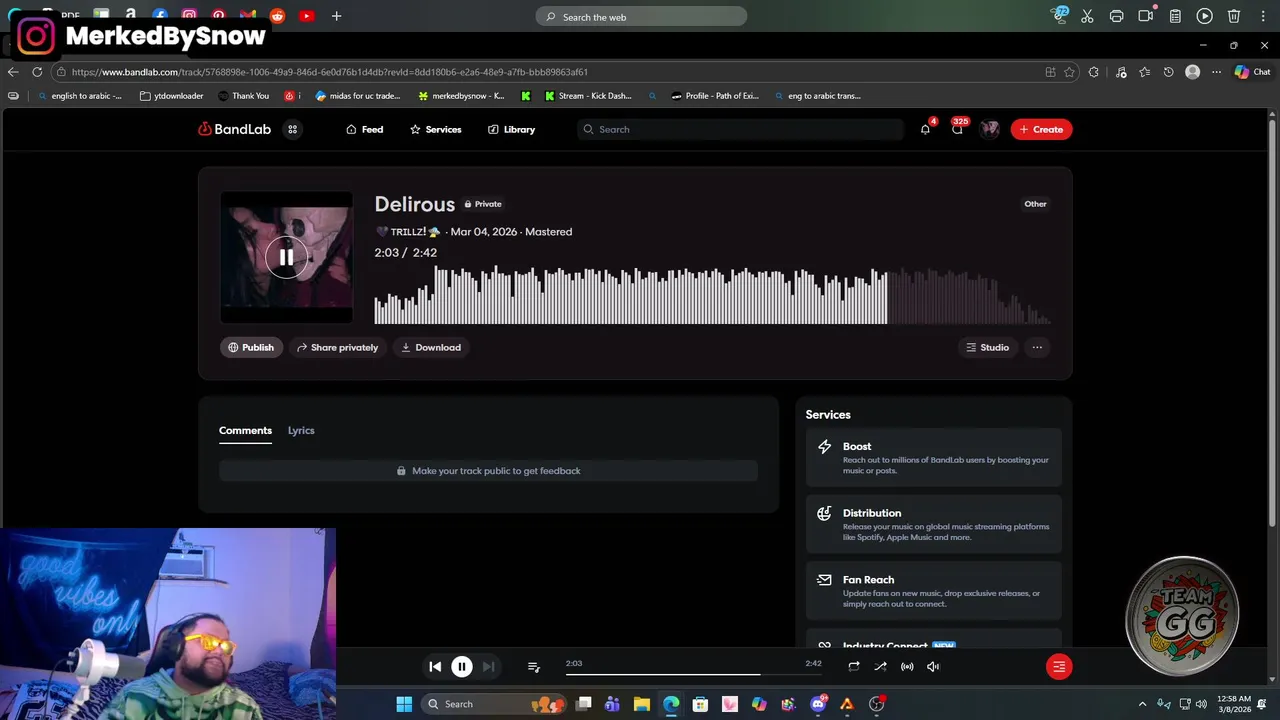
Task: Click Share privately button
Action: click(x=338, y=347)
